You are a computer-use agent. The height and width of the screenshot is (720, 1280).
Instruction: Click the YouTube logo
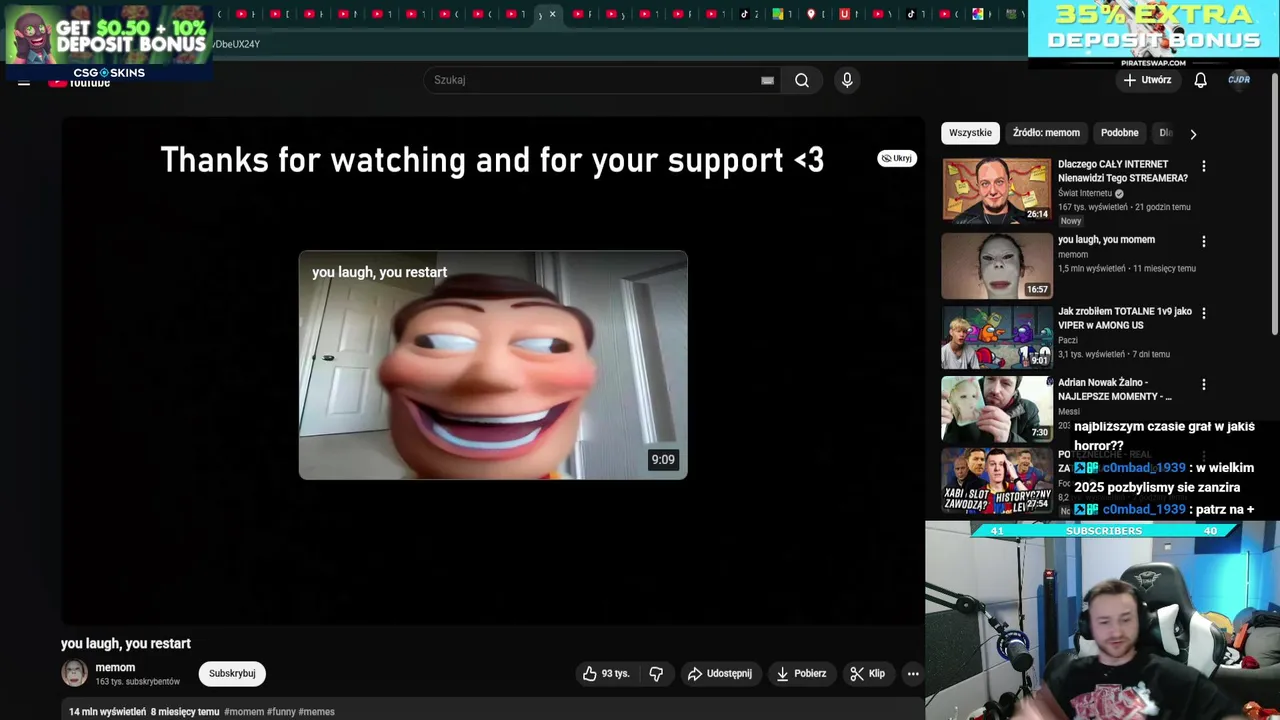[x=80, y=83]
